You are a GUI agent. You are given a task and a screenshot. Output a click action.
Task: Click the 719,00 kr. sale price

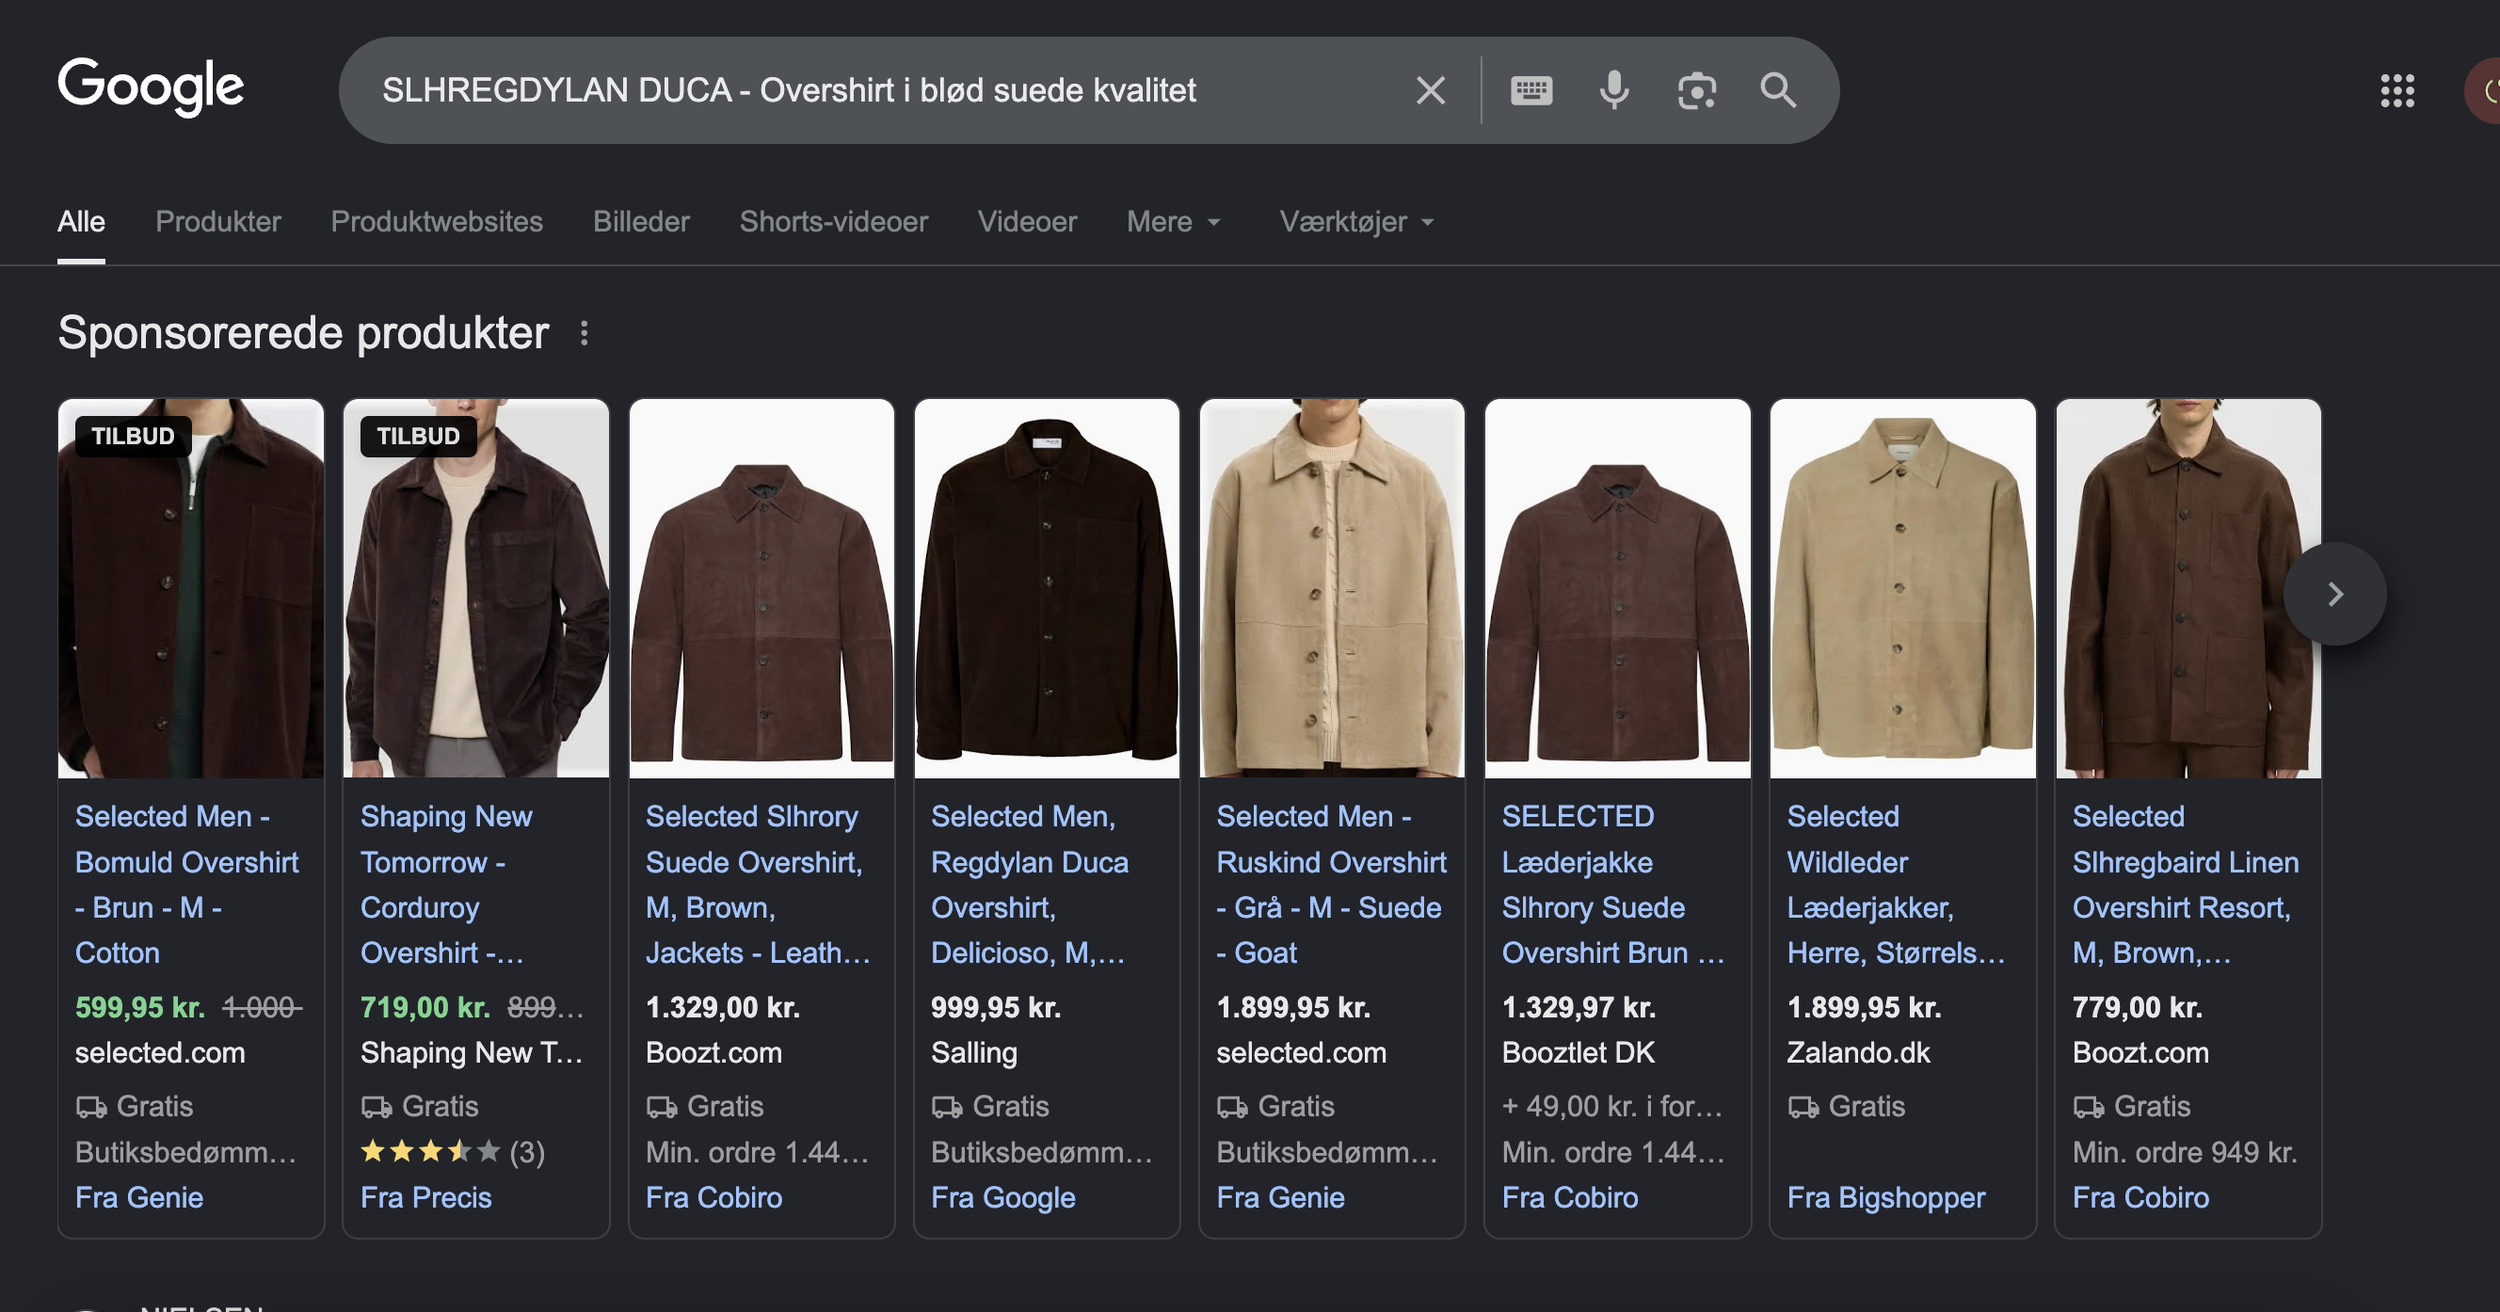[x=425, y=1007]
